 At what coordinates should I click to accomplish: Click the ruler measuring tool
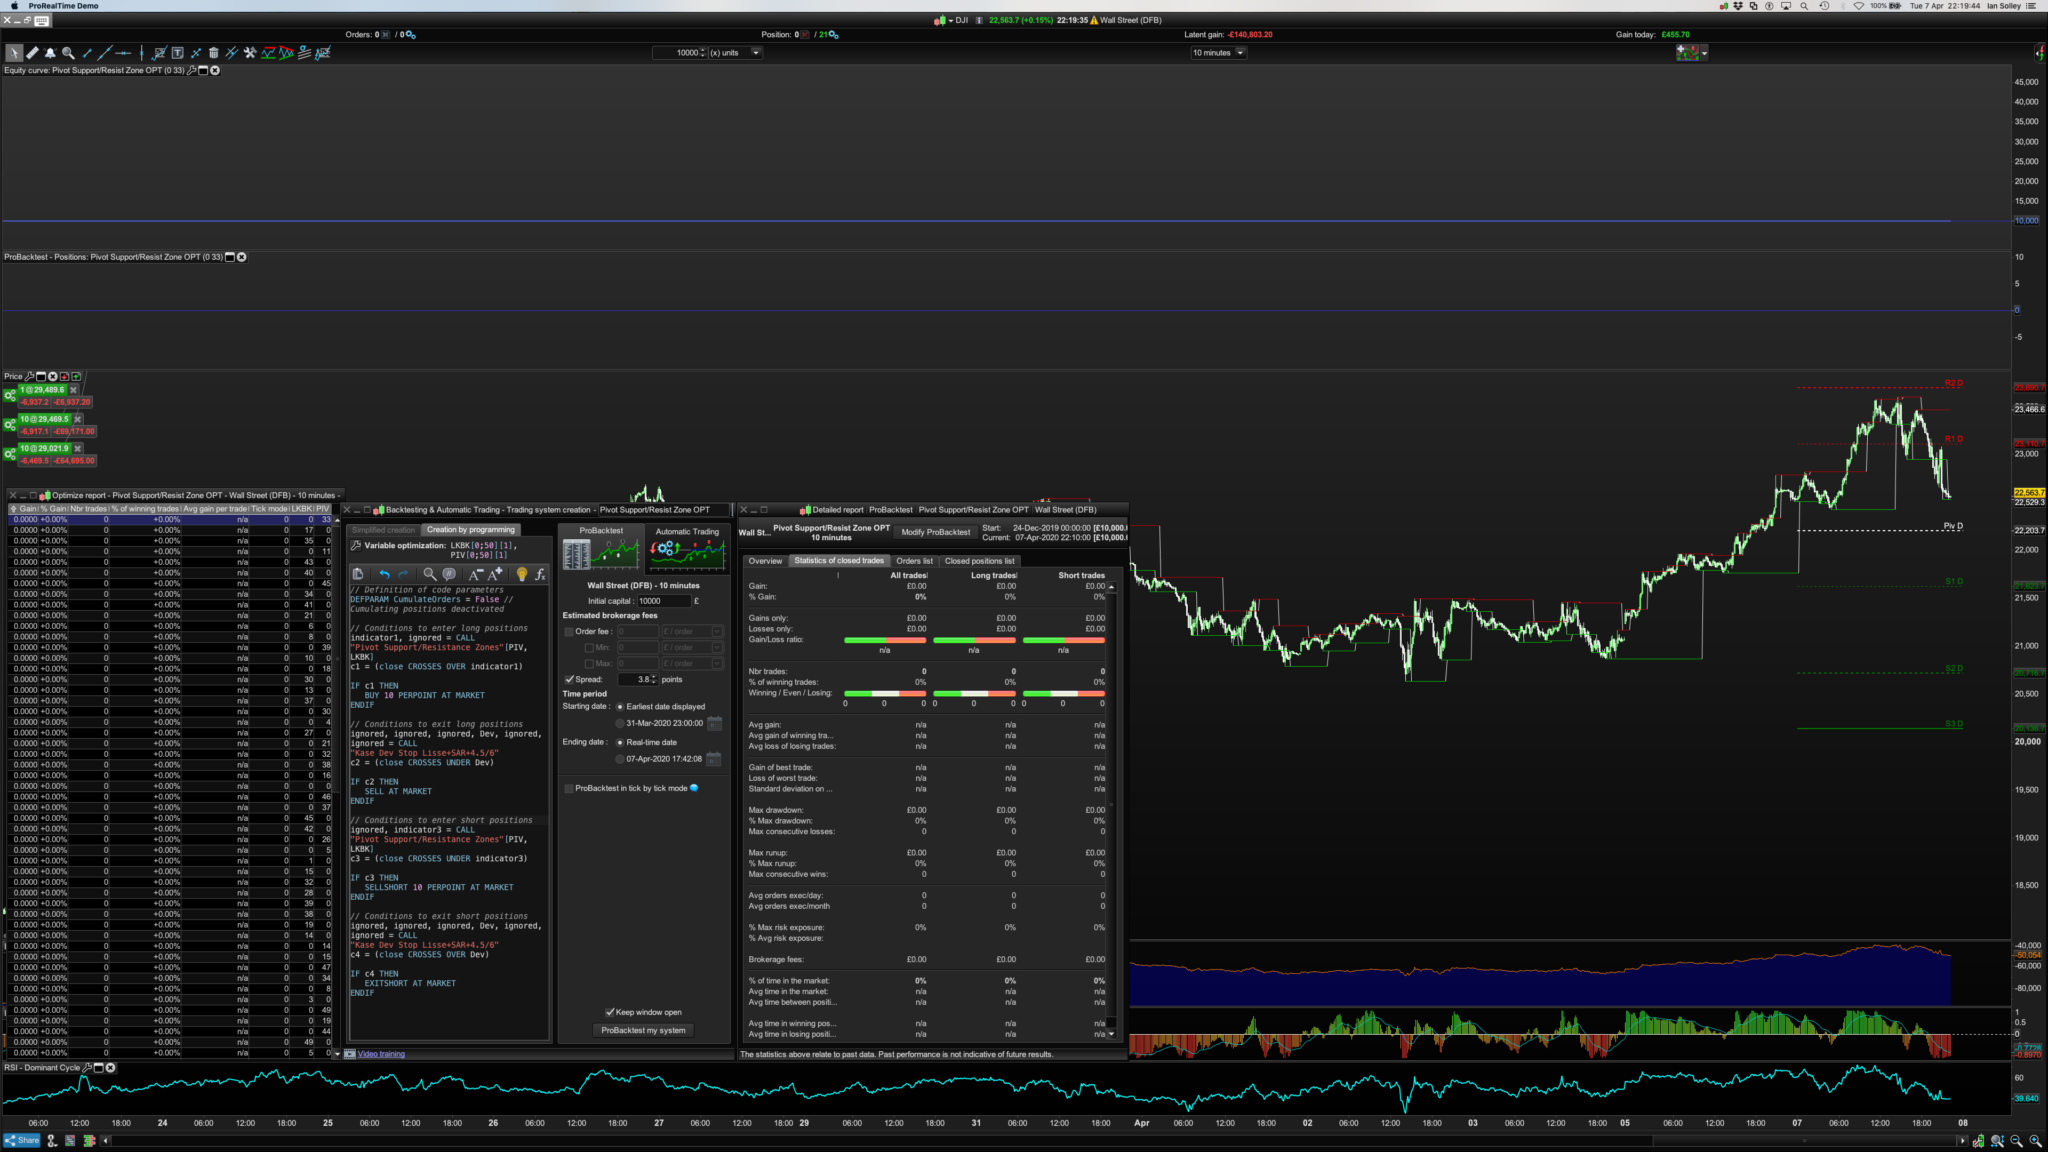[32, 53]
